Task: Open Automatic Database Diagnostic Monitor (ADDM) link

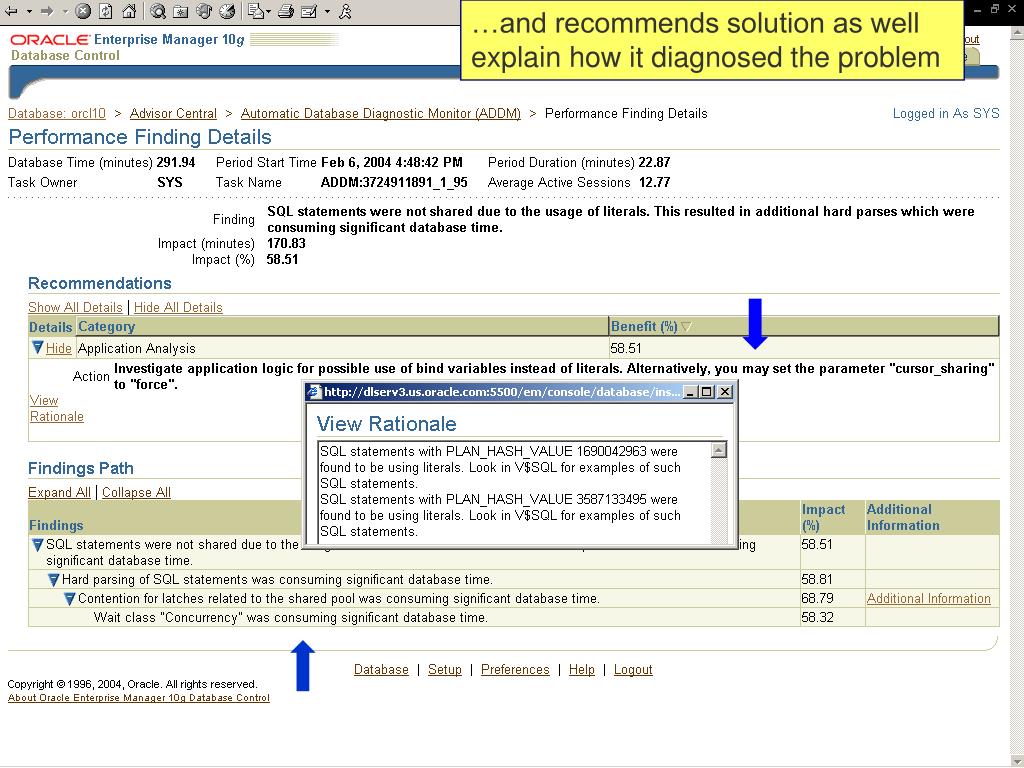Action: (381, 114)
